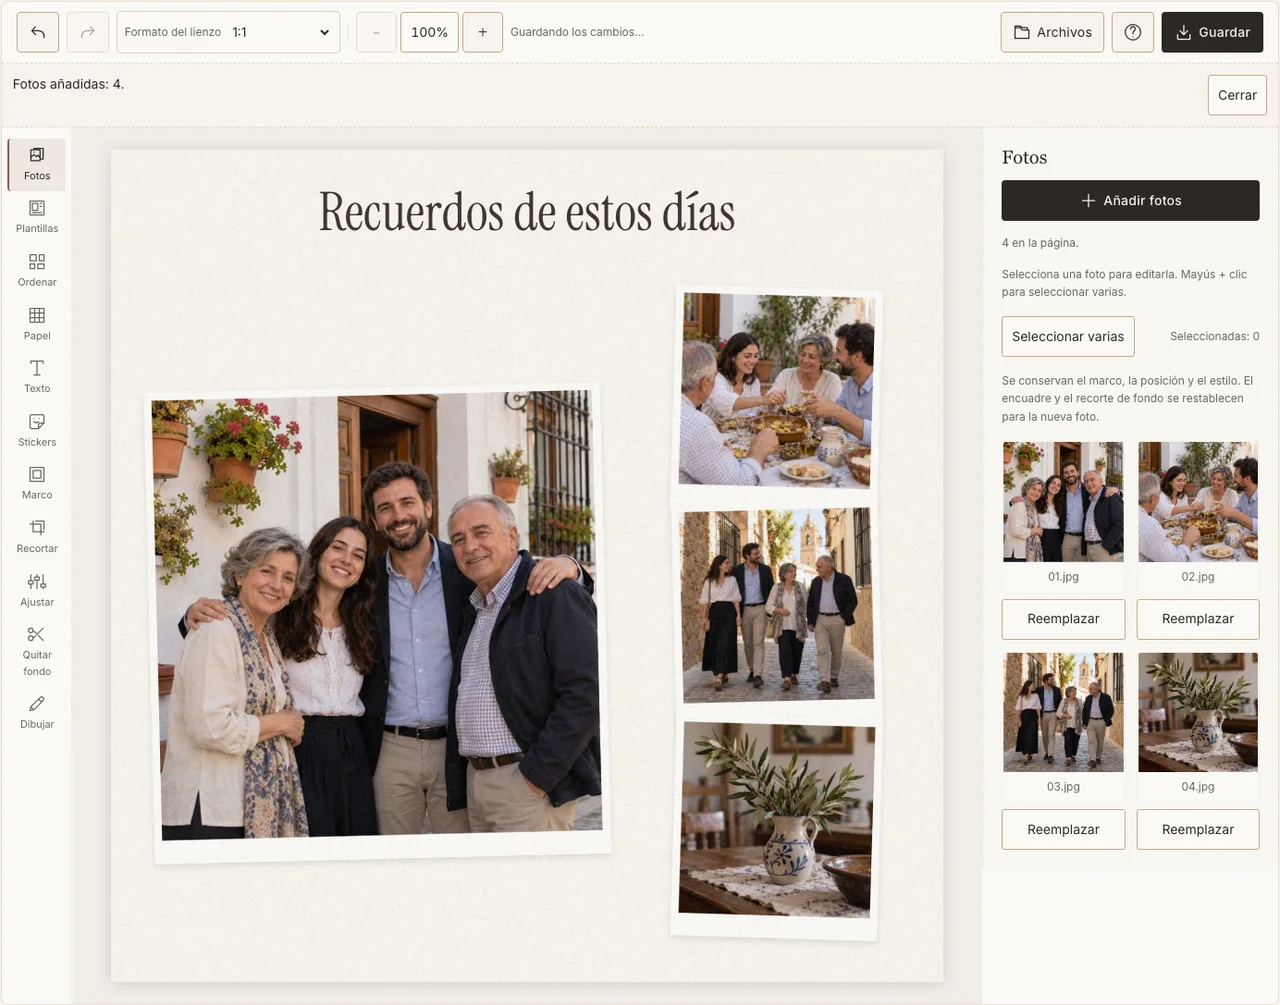Open the help question mark button

[x=1133, y=32]
